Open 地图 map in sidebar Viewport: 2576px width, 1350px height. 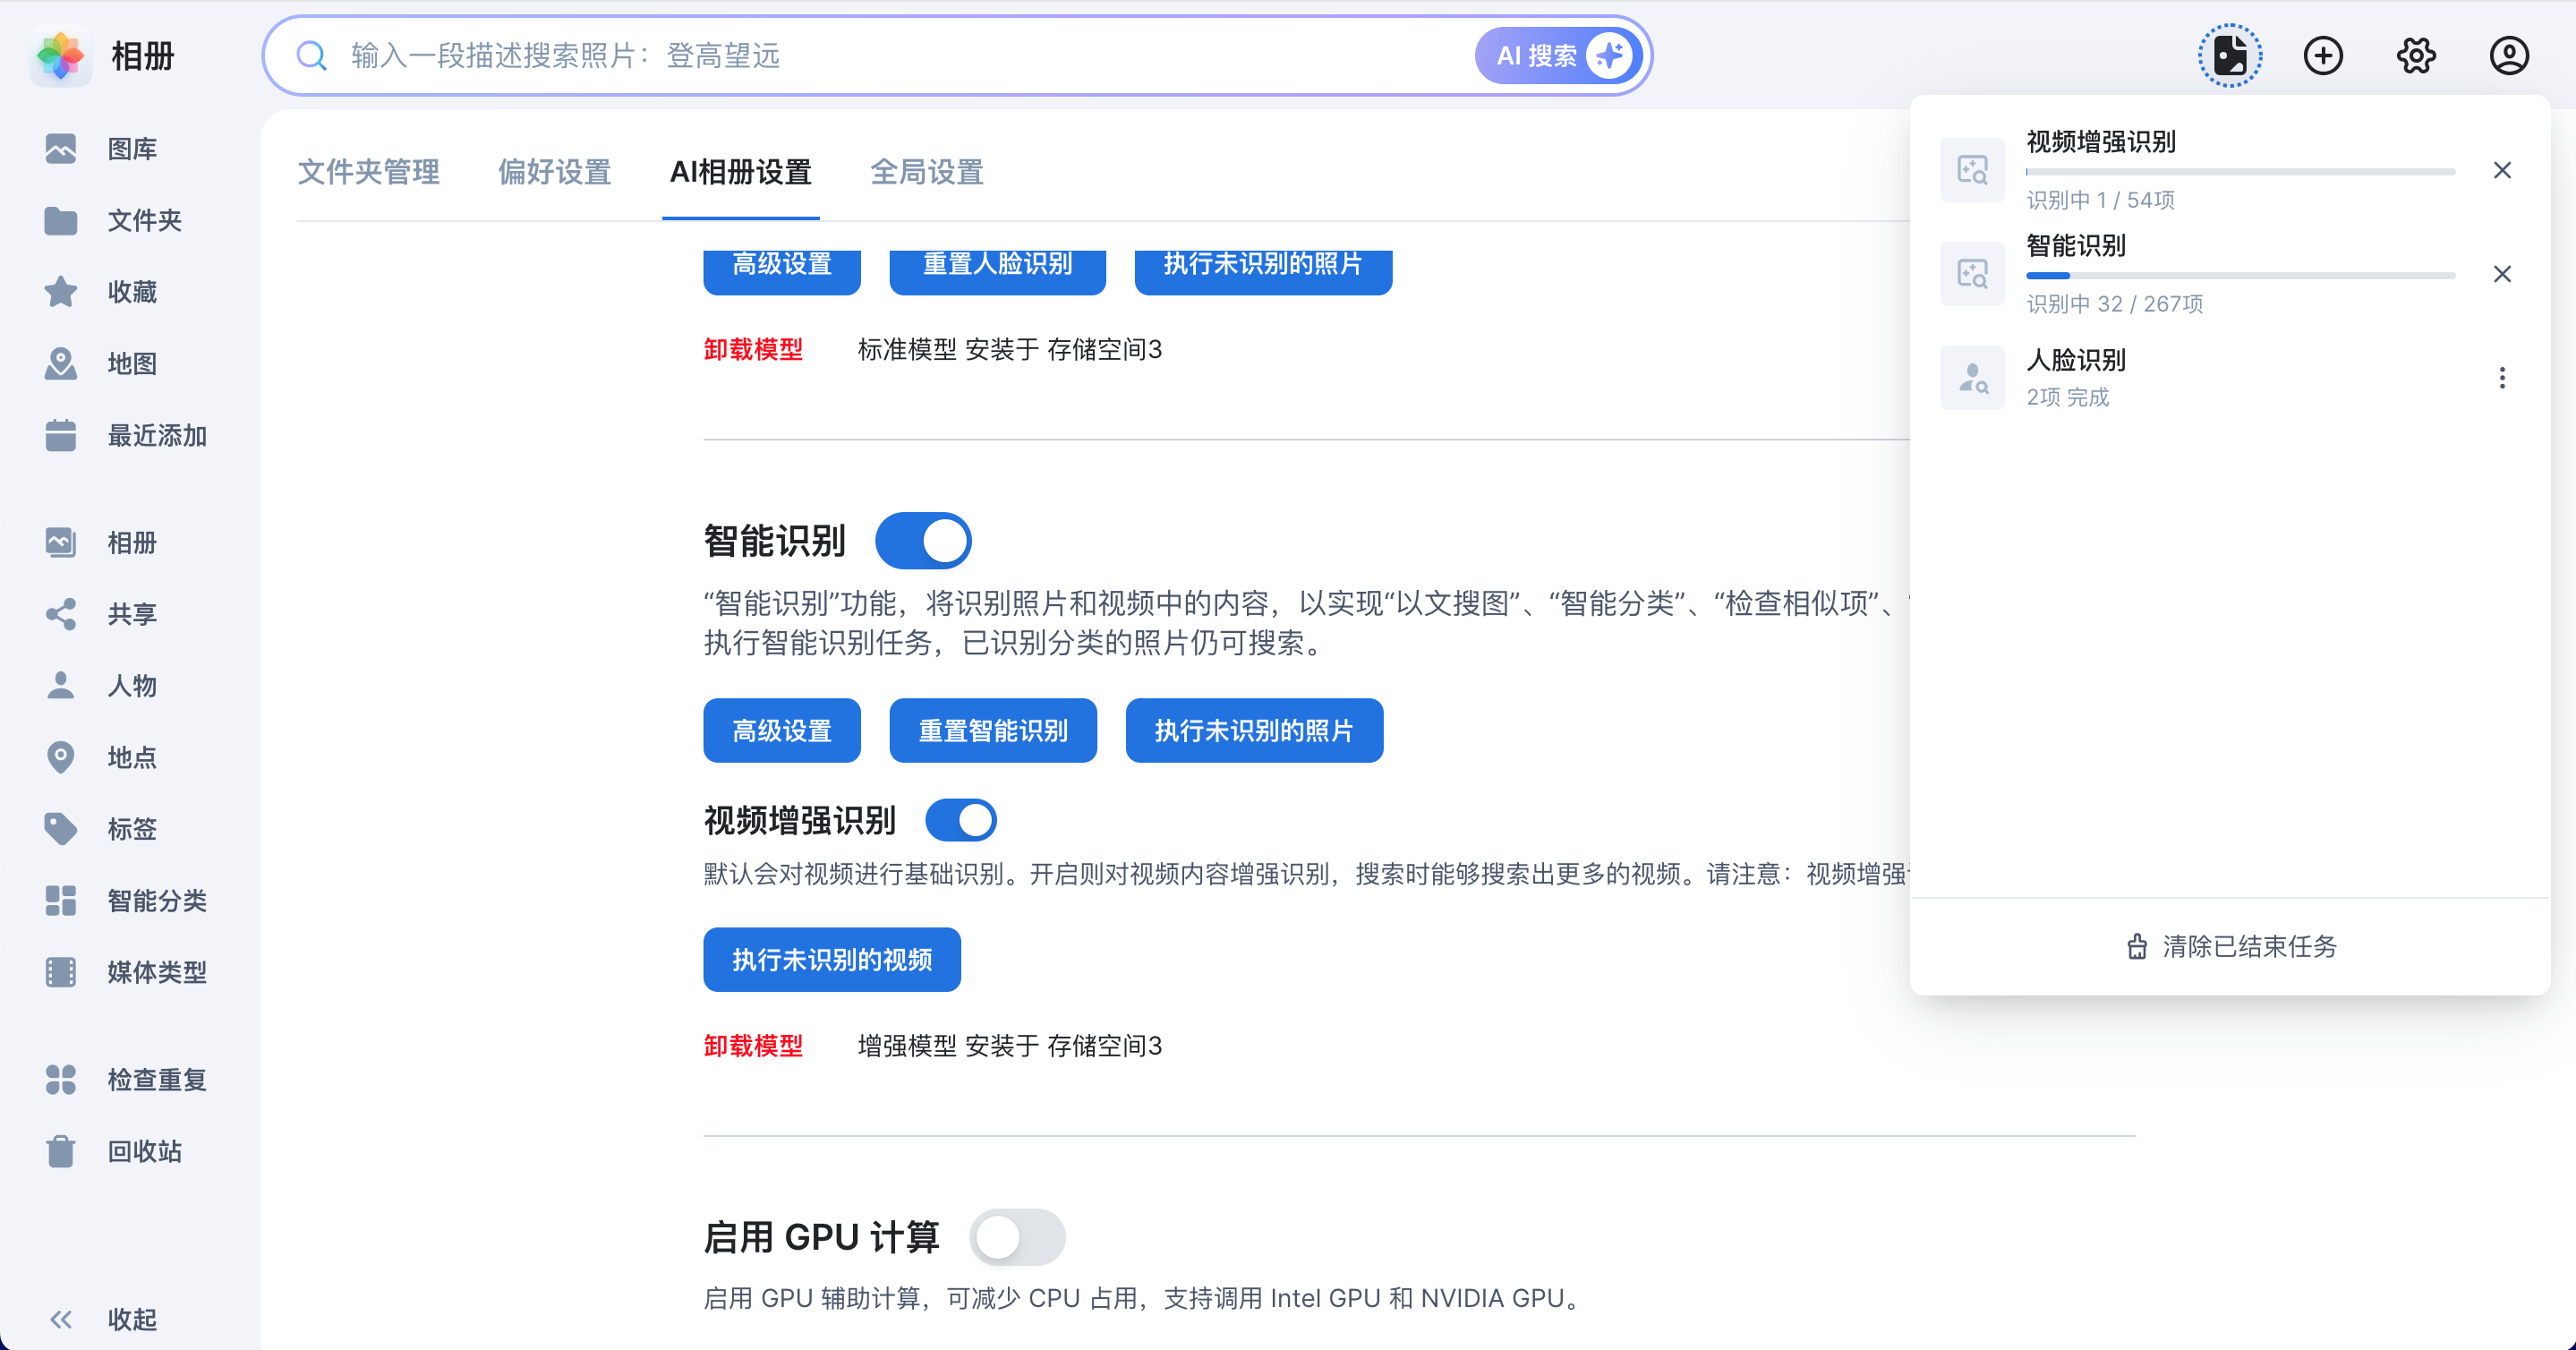pyautogui.click(x=131, y=364)
